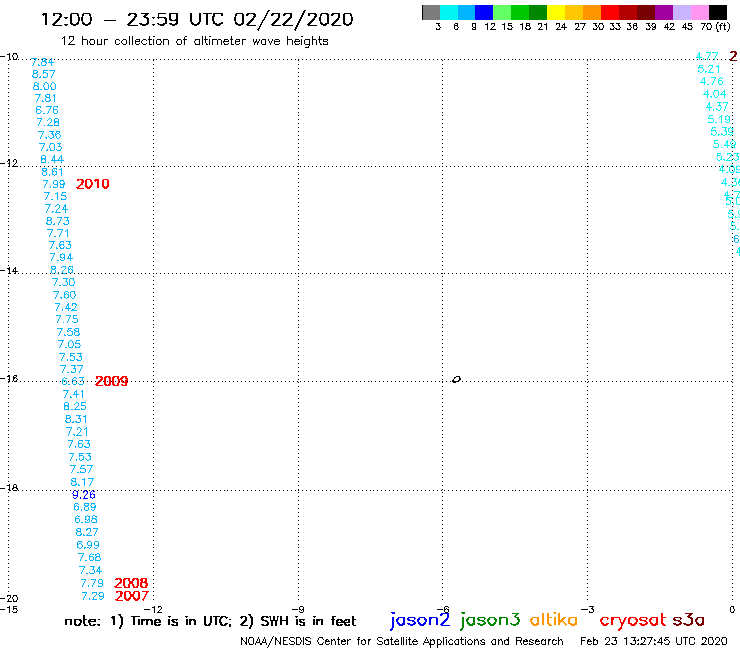The image size is (740, 650).
Task: Click the cyan 5.19 wave height value
Action: click(719, 119)
